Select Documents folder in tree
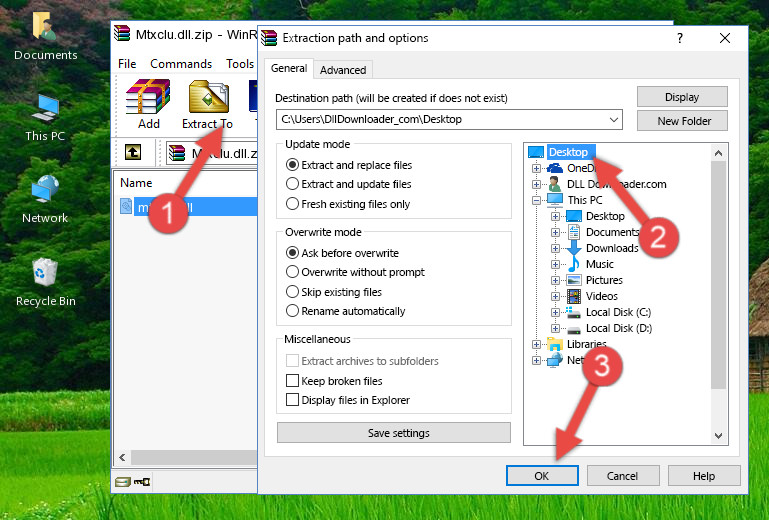 coord(613,232)
